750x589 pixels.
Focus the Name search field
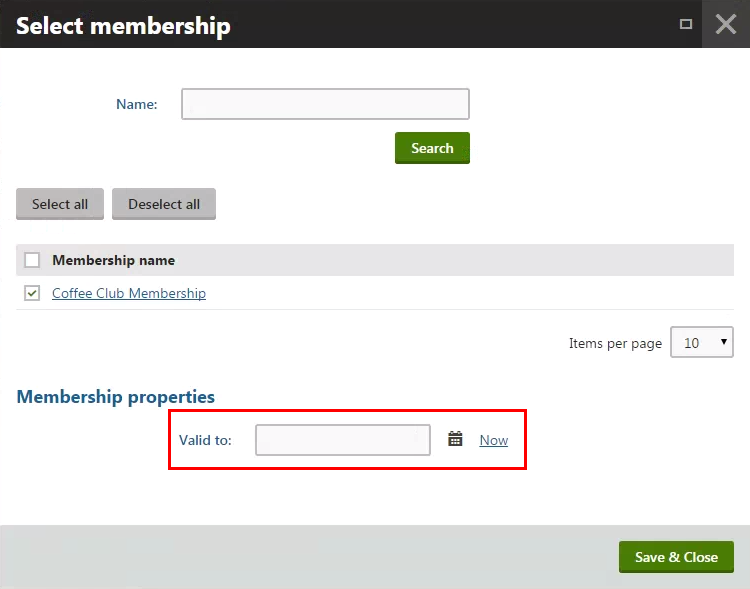click(x=325, y=104)
